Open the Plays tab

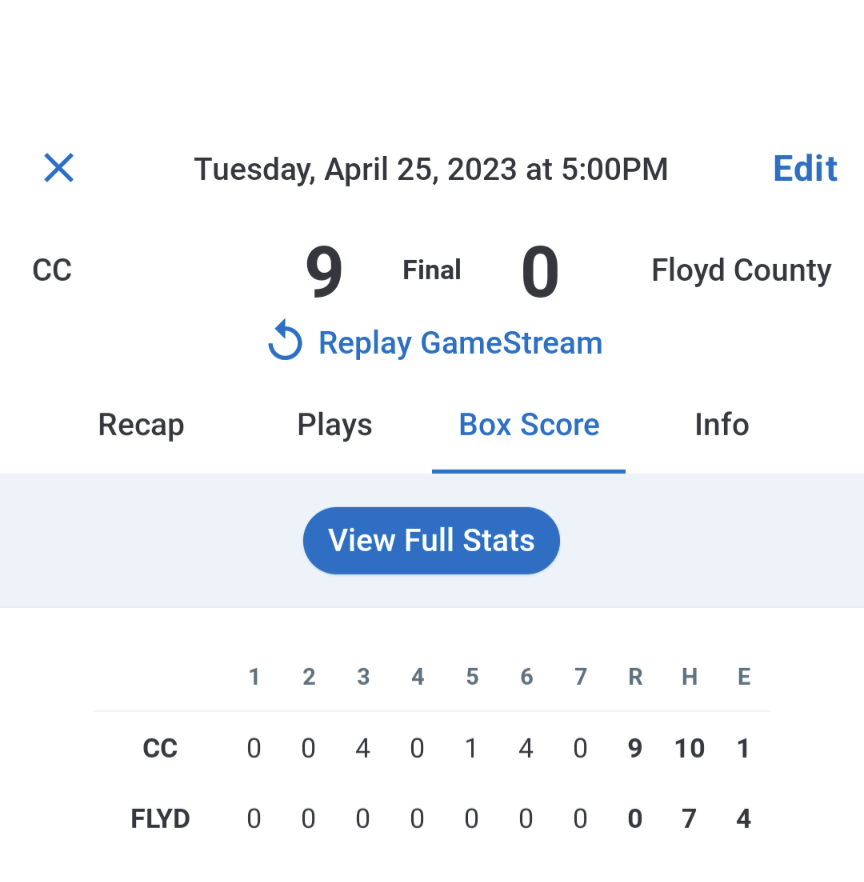(334, 425)
